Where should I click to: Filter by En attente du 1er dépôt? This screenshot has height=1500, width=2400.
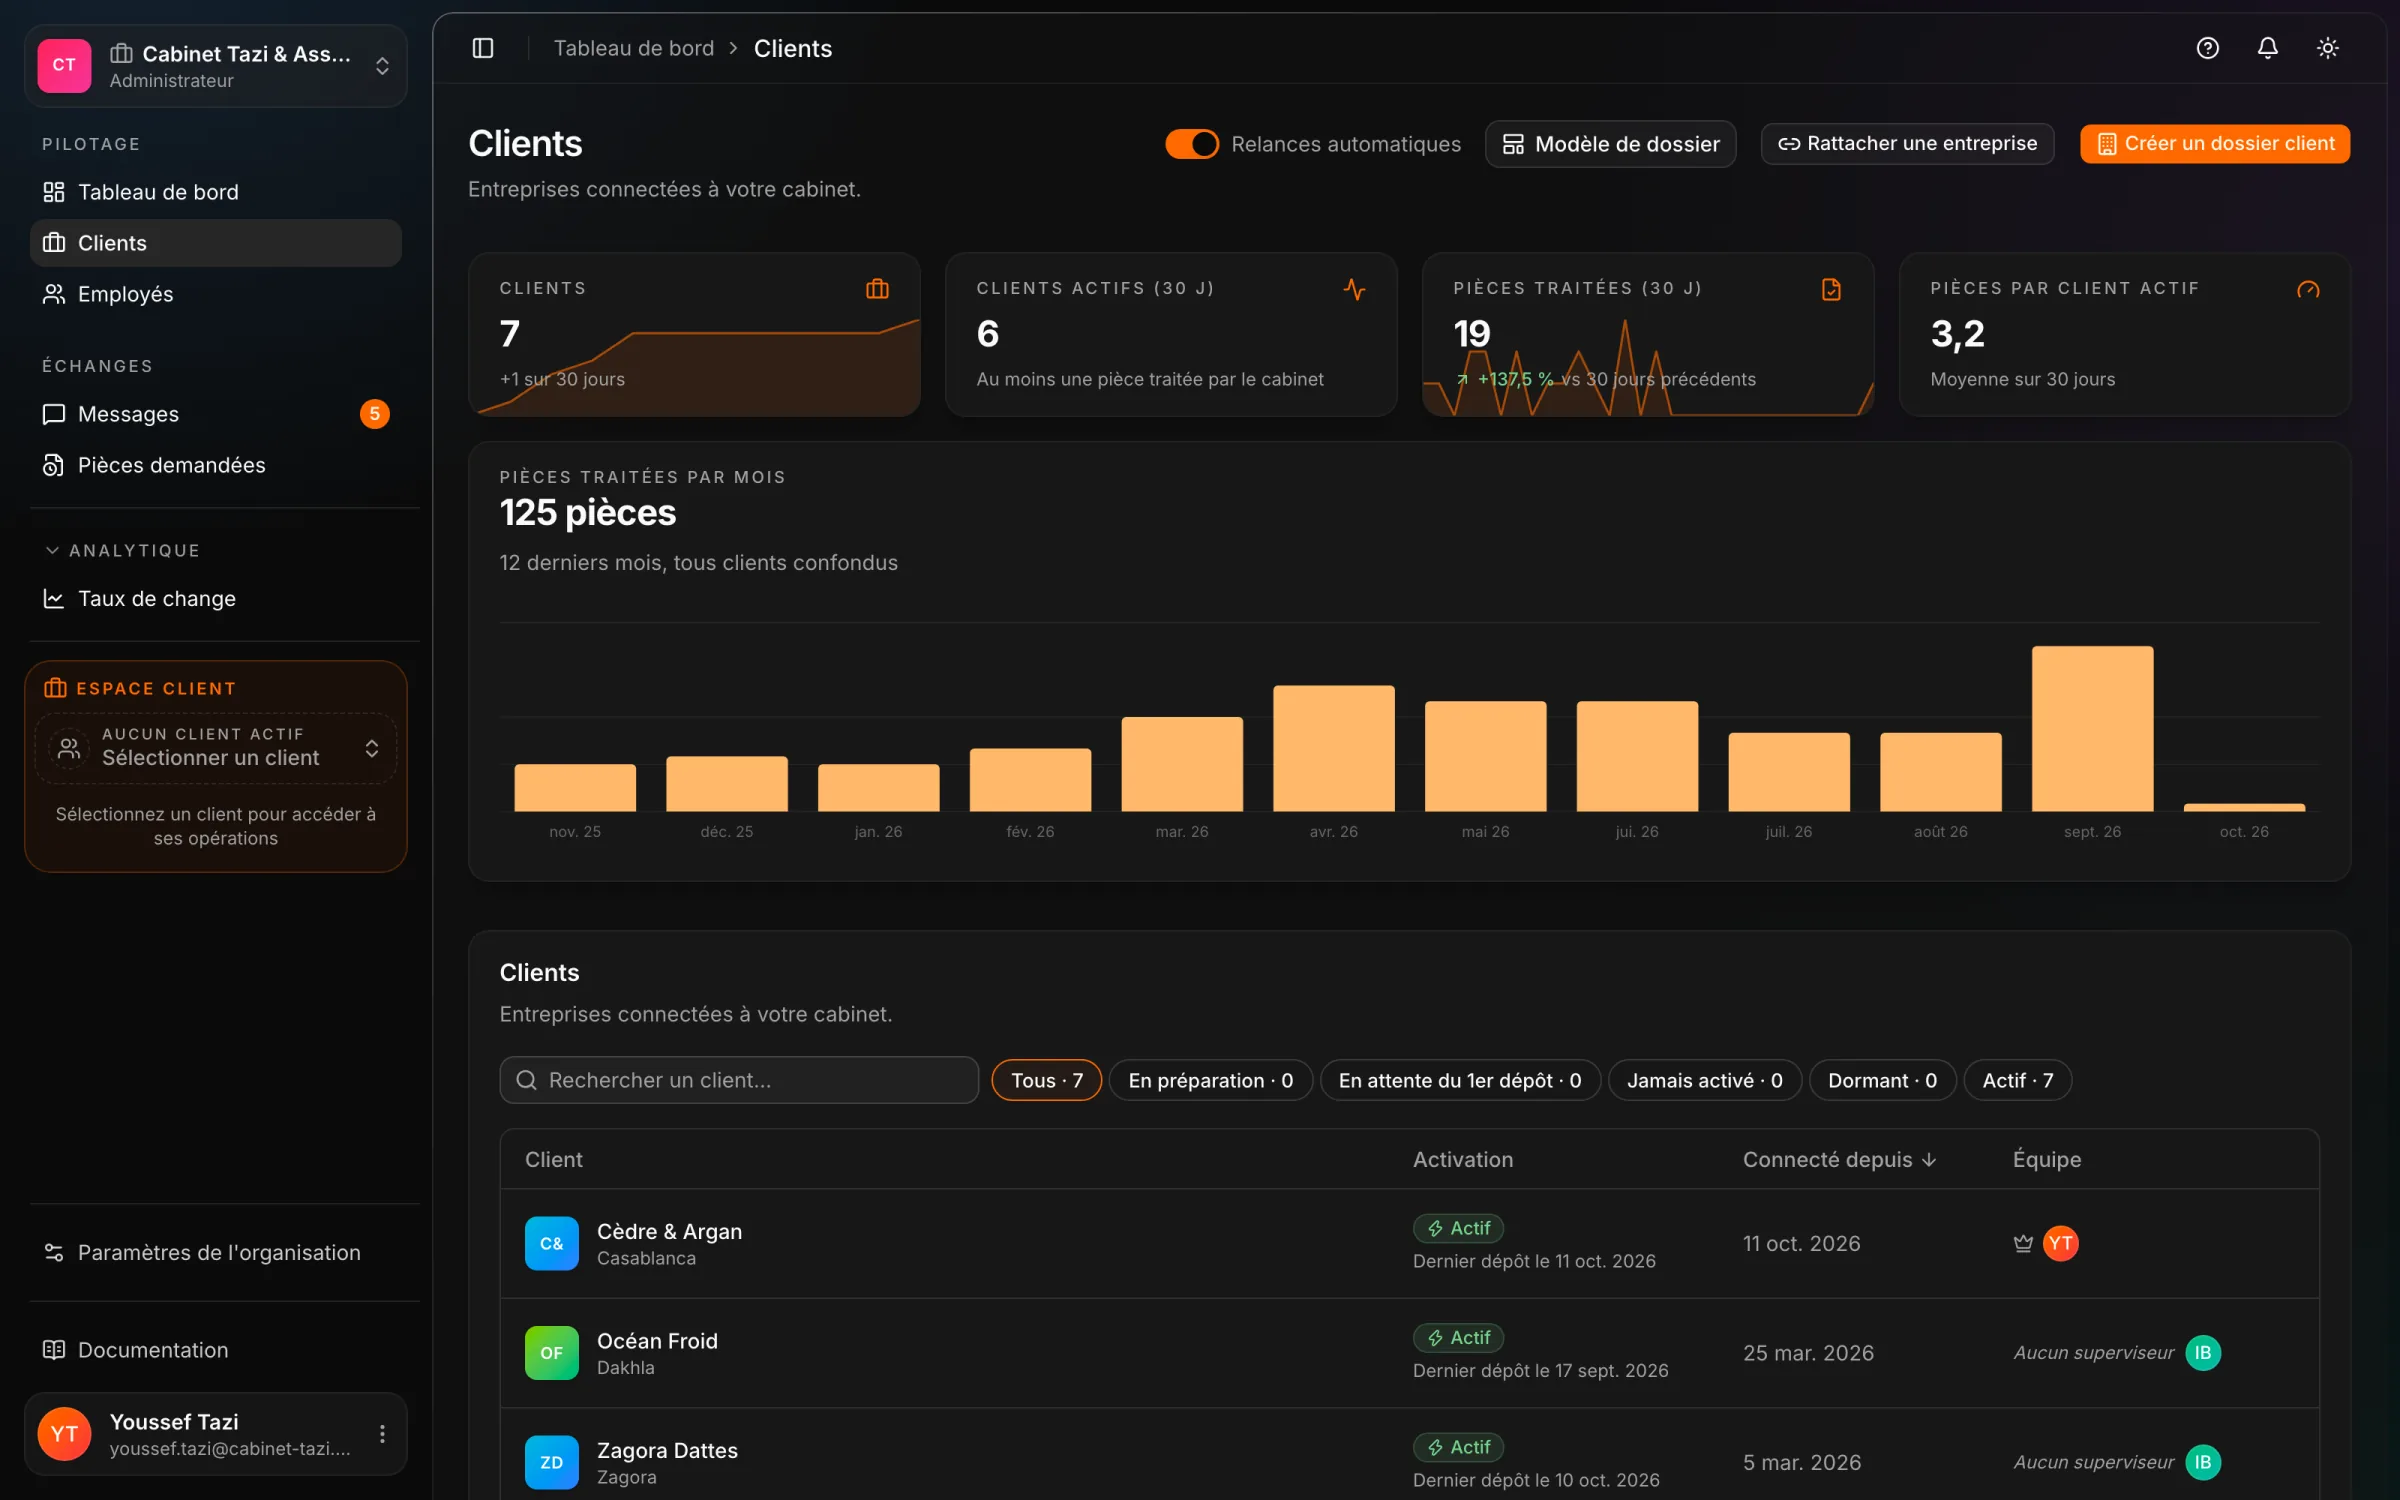[1460, 1080]
